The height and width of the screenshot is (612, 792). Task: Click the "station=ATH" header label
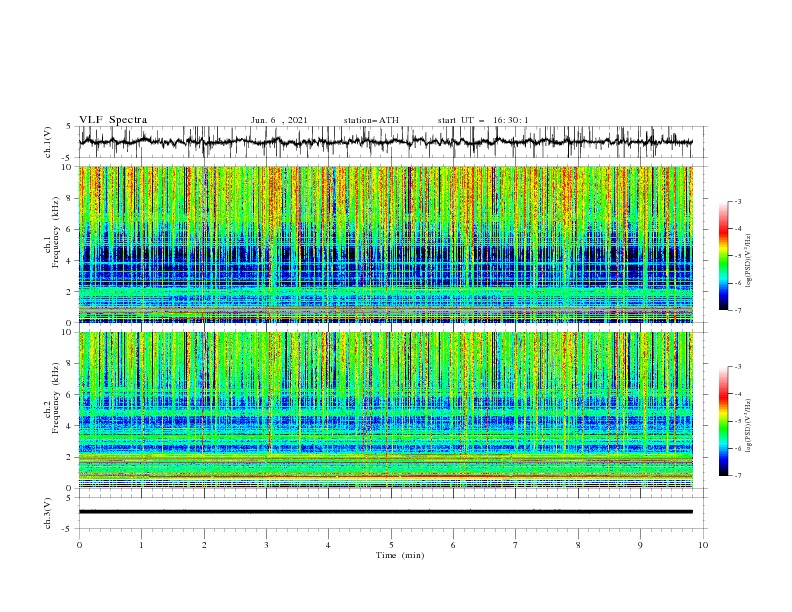[371, 120]
